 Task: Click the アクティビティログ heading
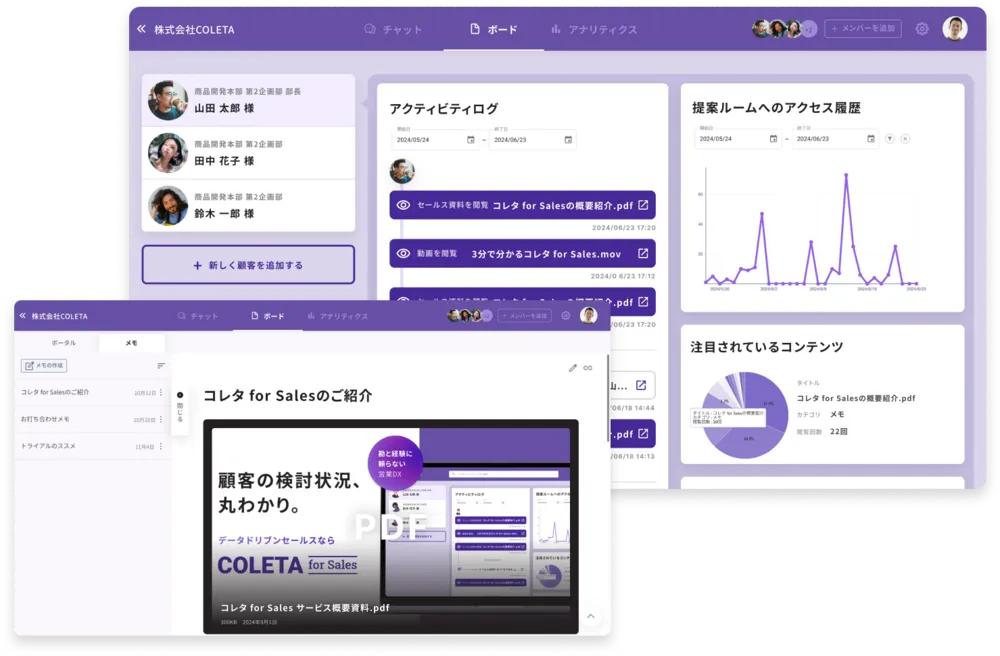(x=444, y=109)
